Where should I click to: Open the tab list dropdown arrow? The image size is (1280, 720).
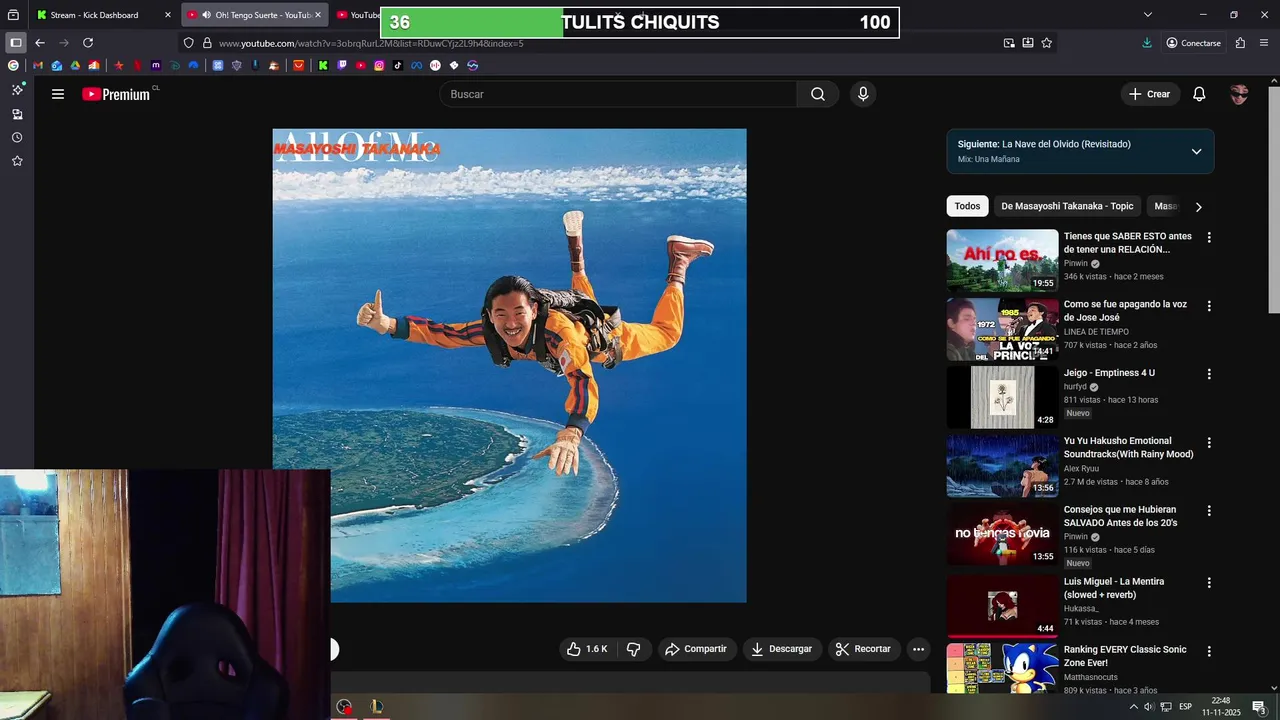click(x=1148, y=15)
